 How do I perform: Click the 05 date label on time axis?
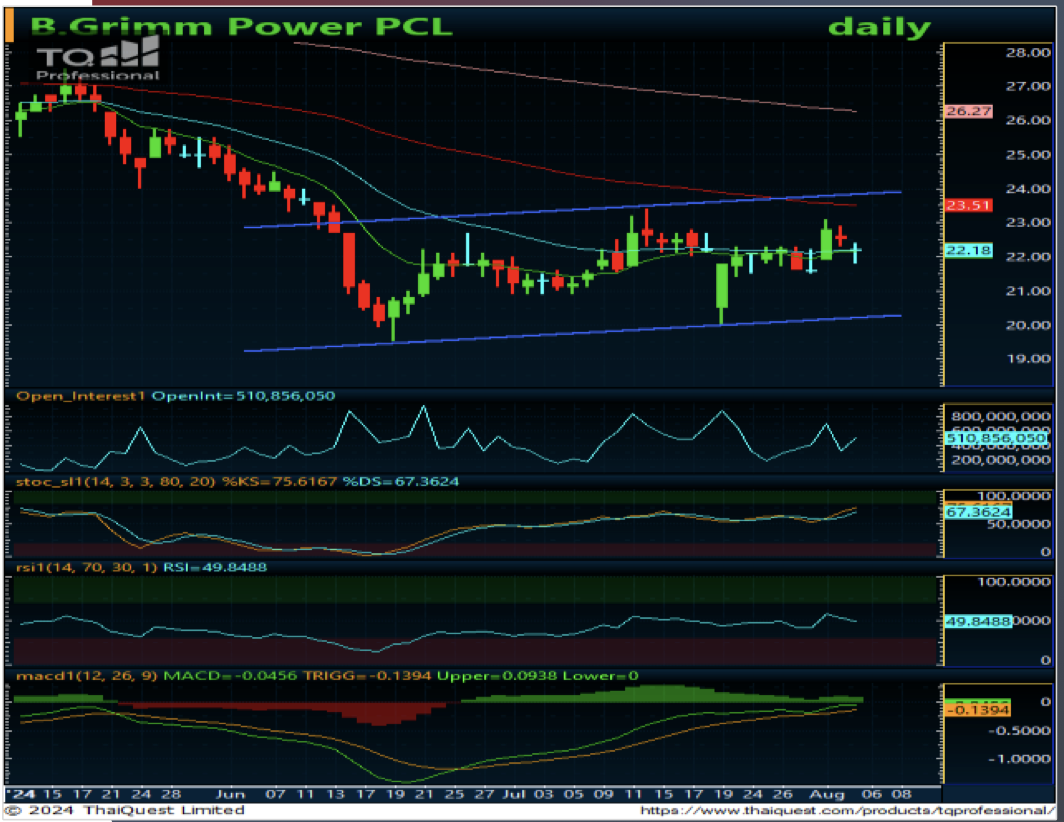coord(573,793)
